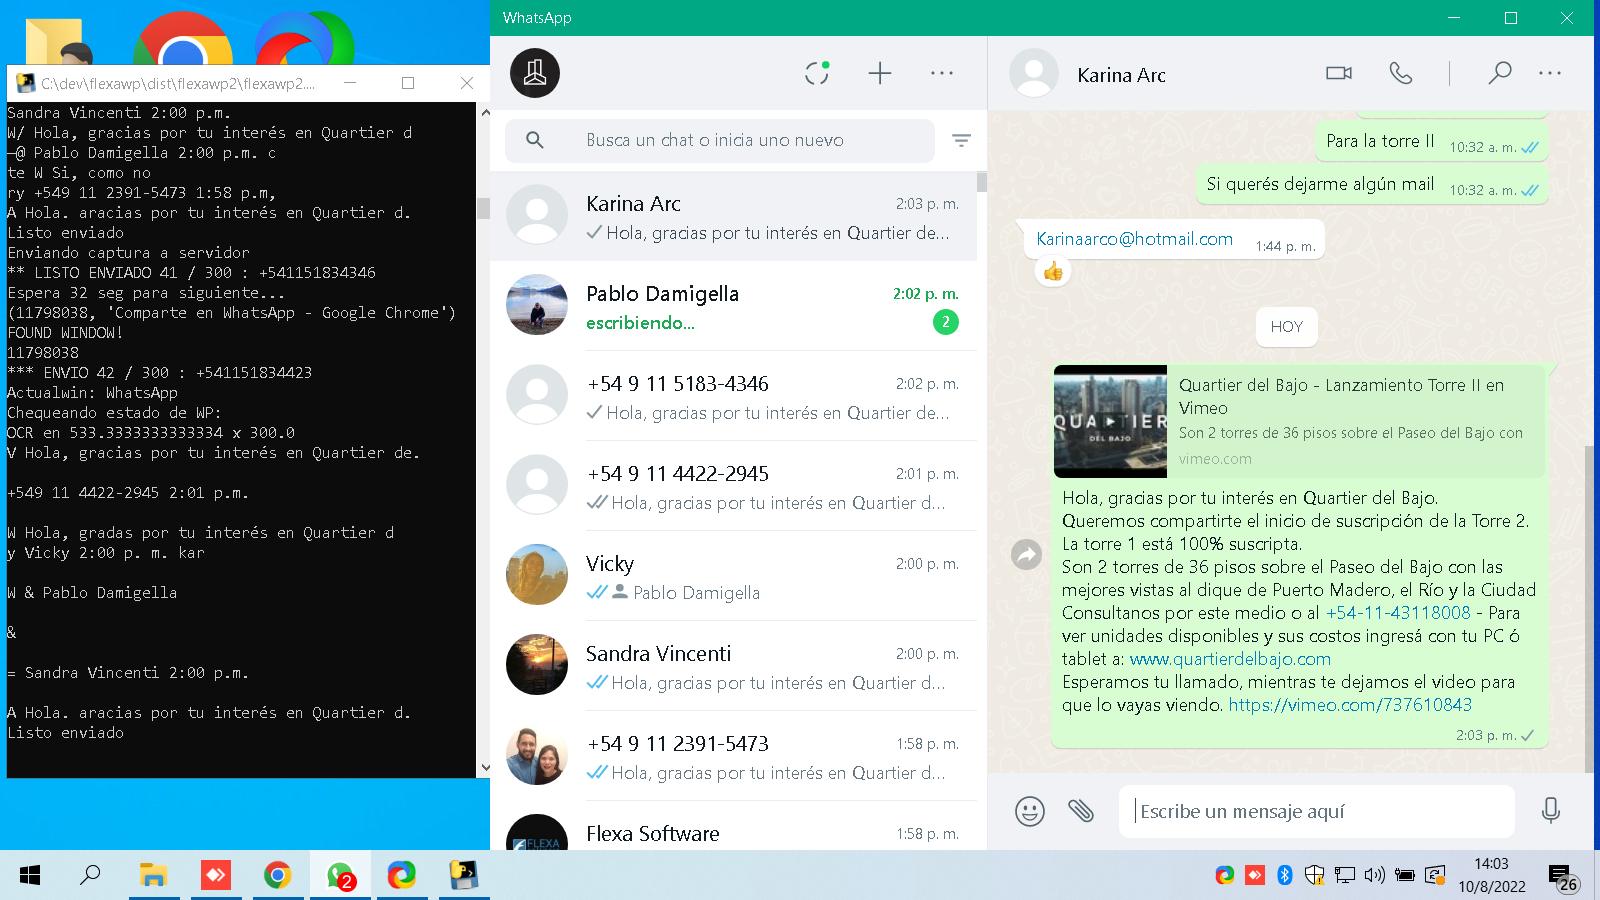The image size is (1600, 900).
Task: Click the chat list scrollbar
Action: point(982,182)
